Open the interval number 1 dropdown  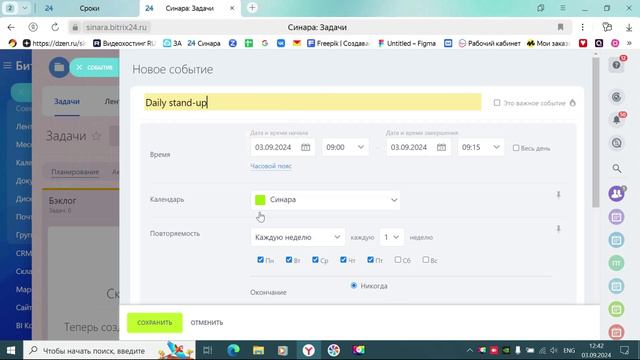tap(391, 237)
